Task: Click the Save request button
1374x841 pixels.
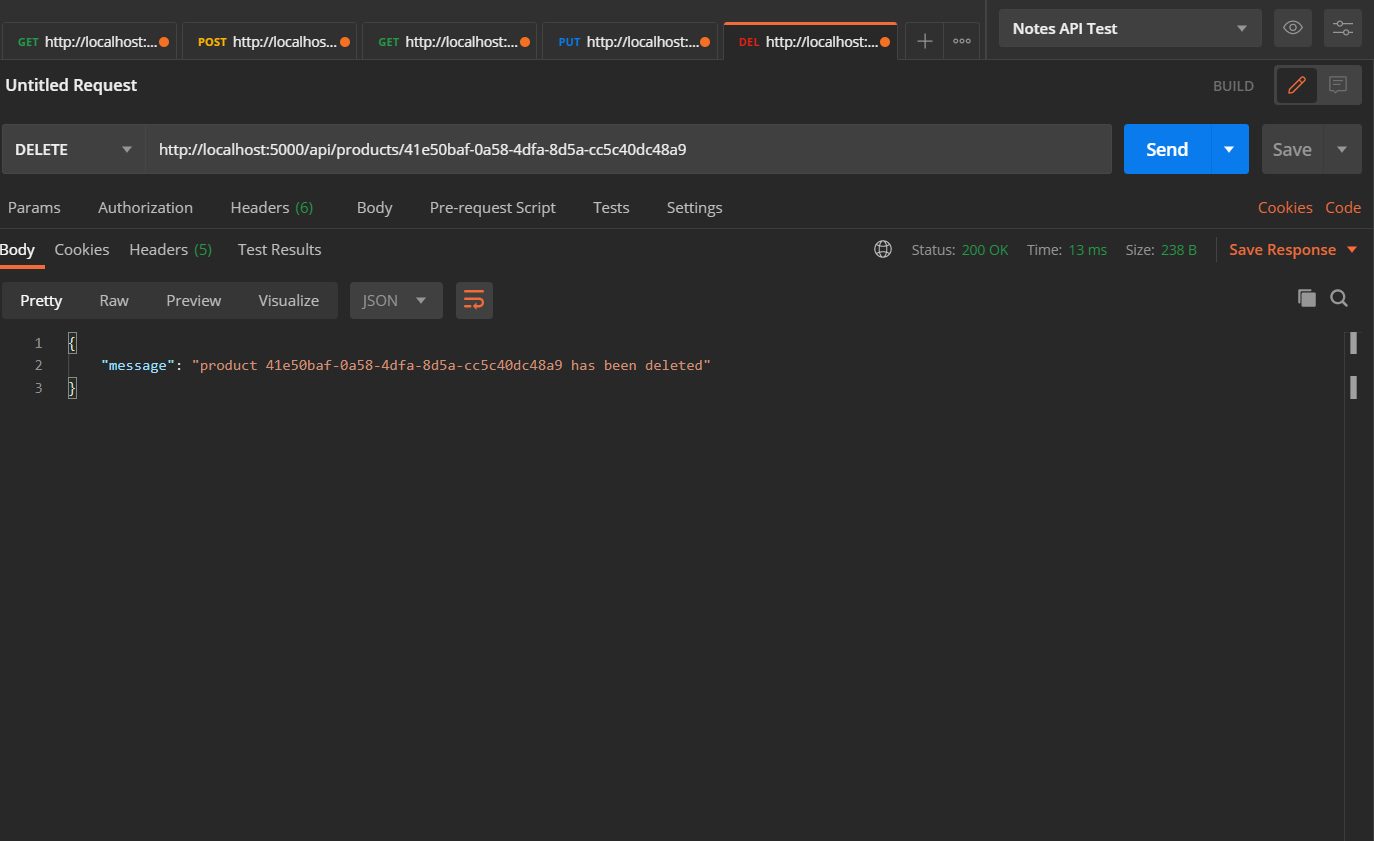Action: tap(1292, 149)
